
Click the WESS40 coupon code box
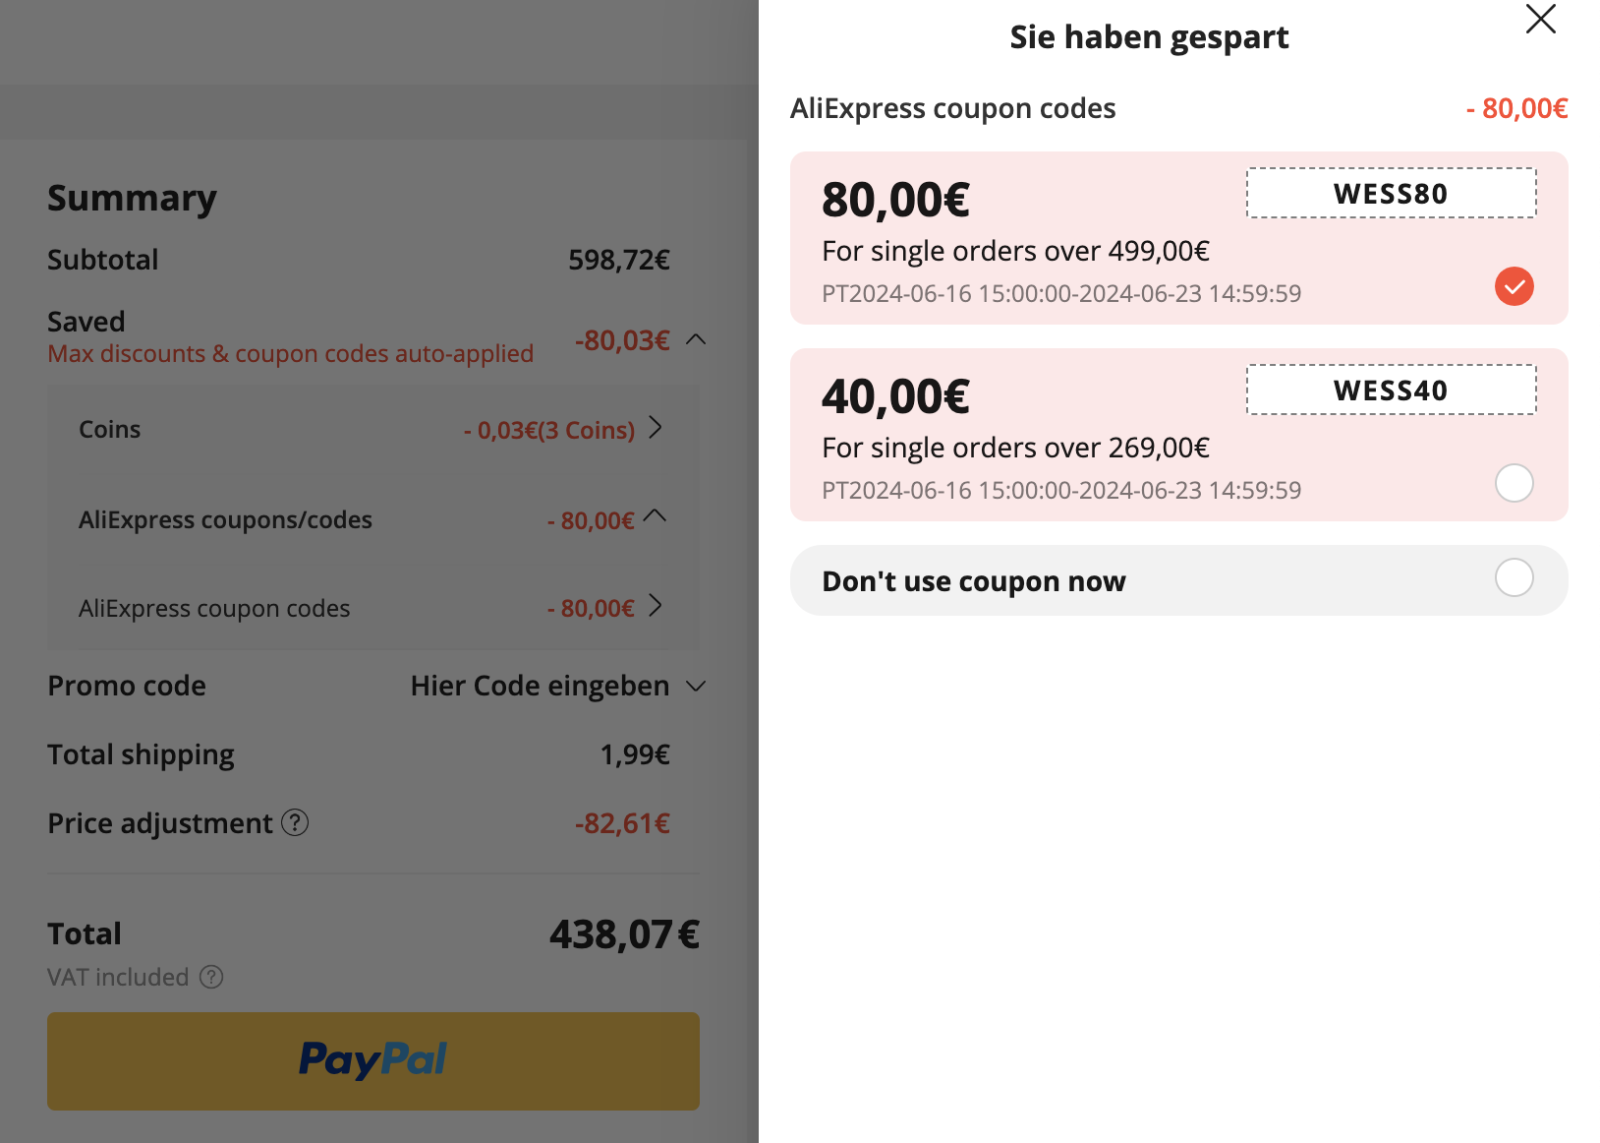[1390, 390]
